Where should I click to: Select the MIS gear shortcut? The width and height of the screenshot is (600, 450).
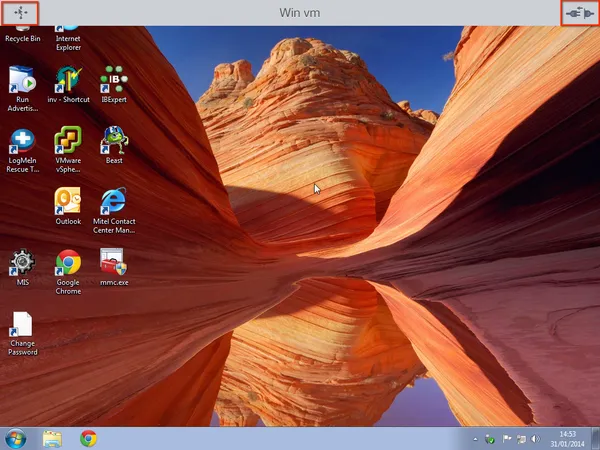click(x=23, y=267)
